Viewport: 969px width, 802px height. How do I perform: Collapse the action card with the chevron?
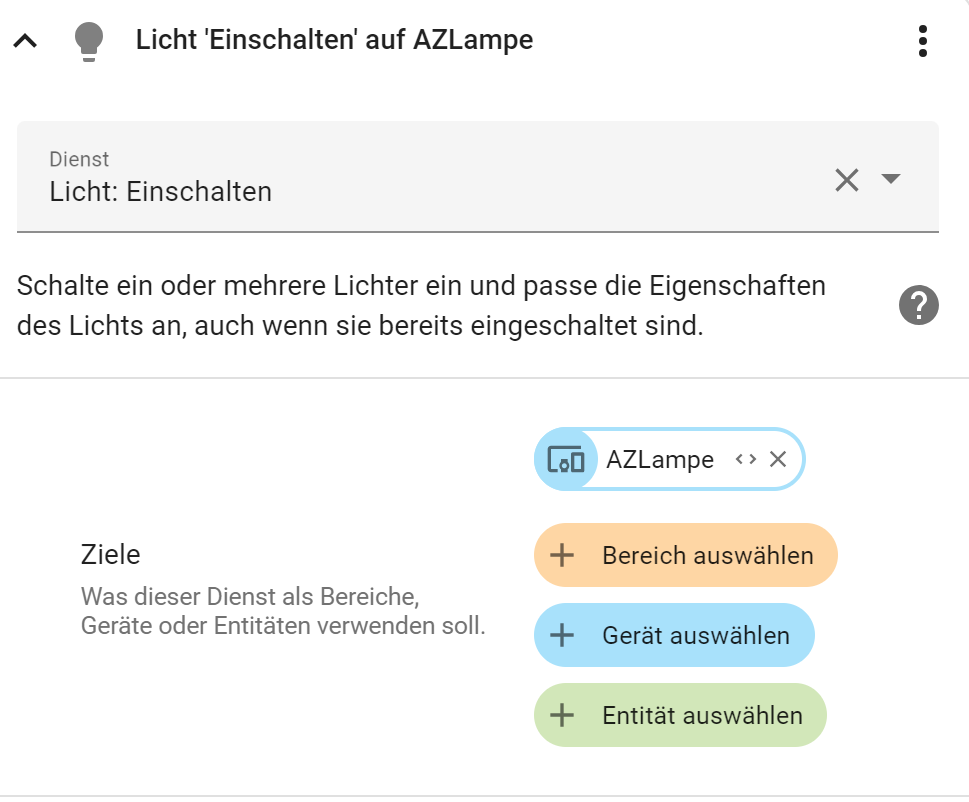(x=26, y=40)
